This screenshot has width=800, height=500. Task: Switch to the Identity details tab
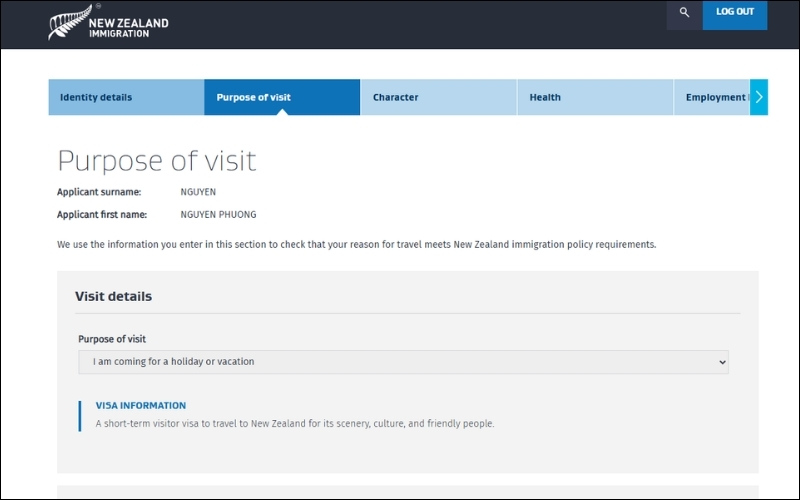click(126, 98)
